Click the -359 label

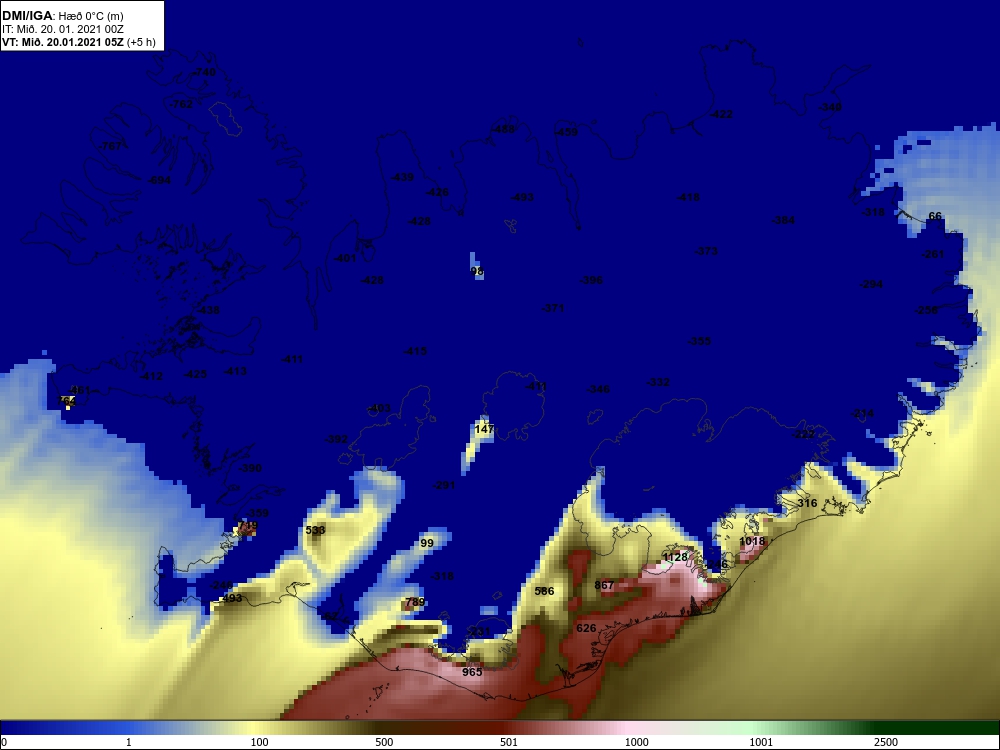pos(257,513)
